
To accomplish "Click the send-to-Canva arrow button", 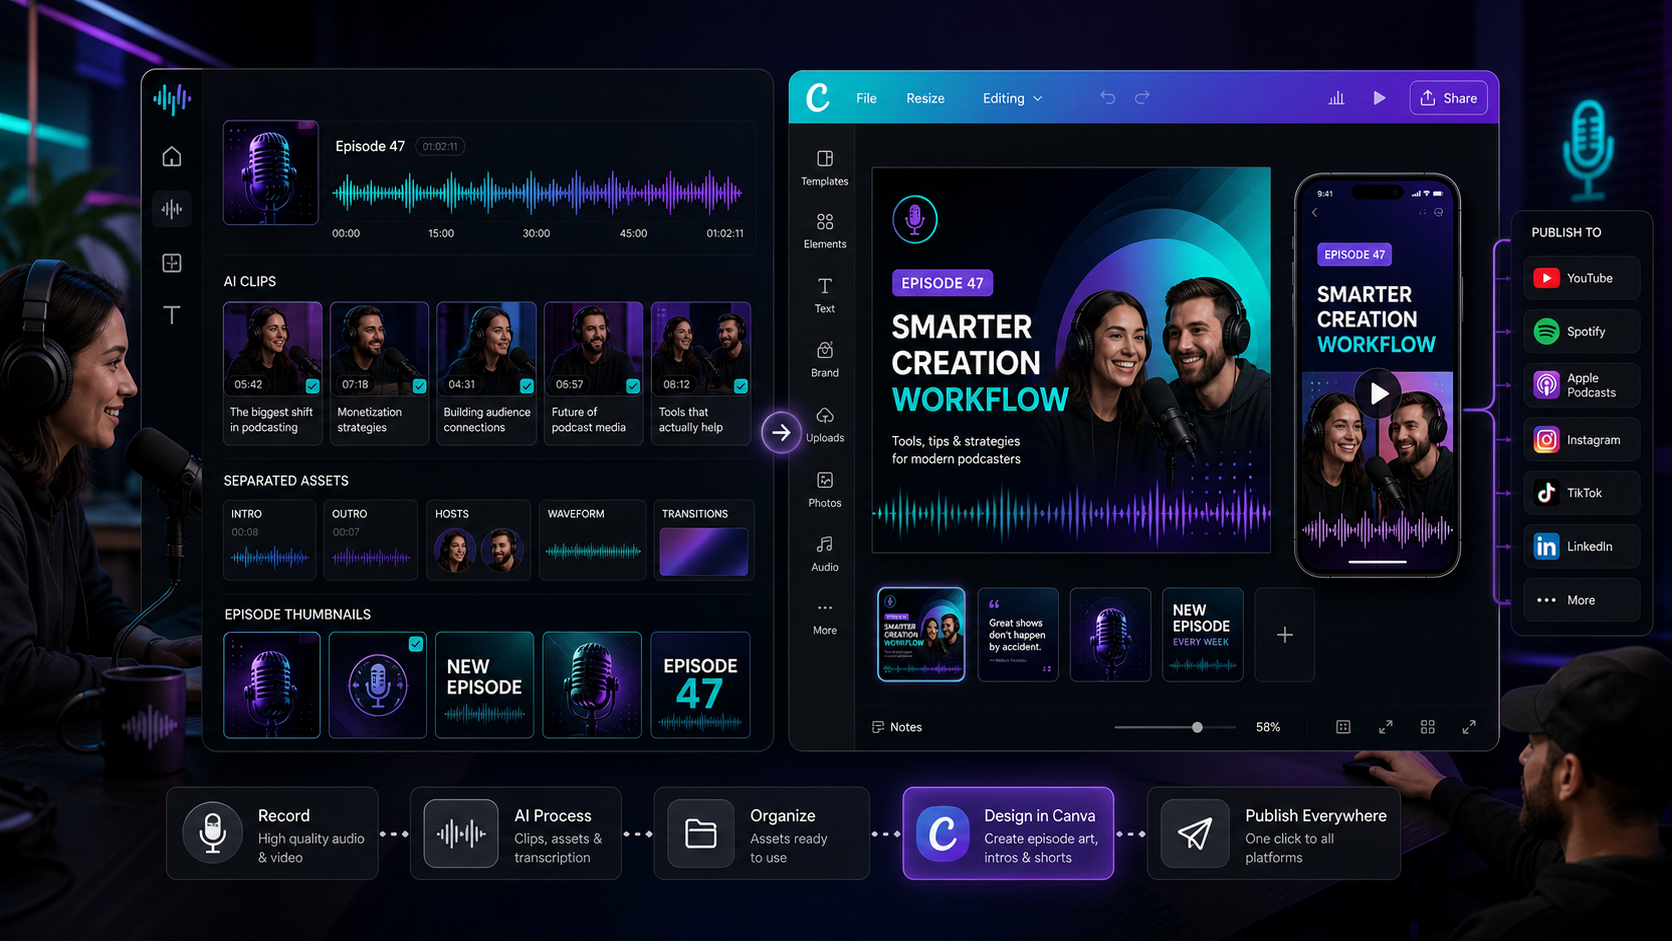I will click(781, 432).
